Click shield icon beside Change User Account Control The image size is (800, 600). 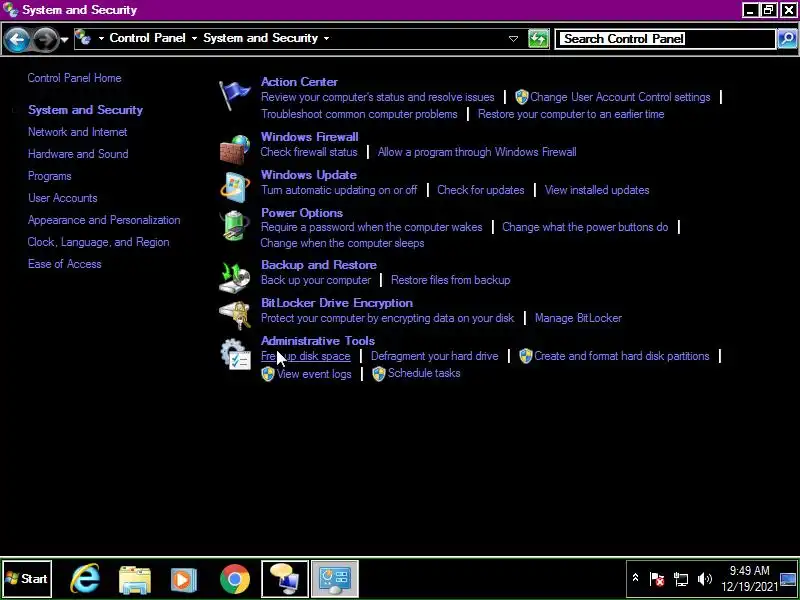(521, 97)
